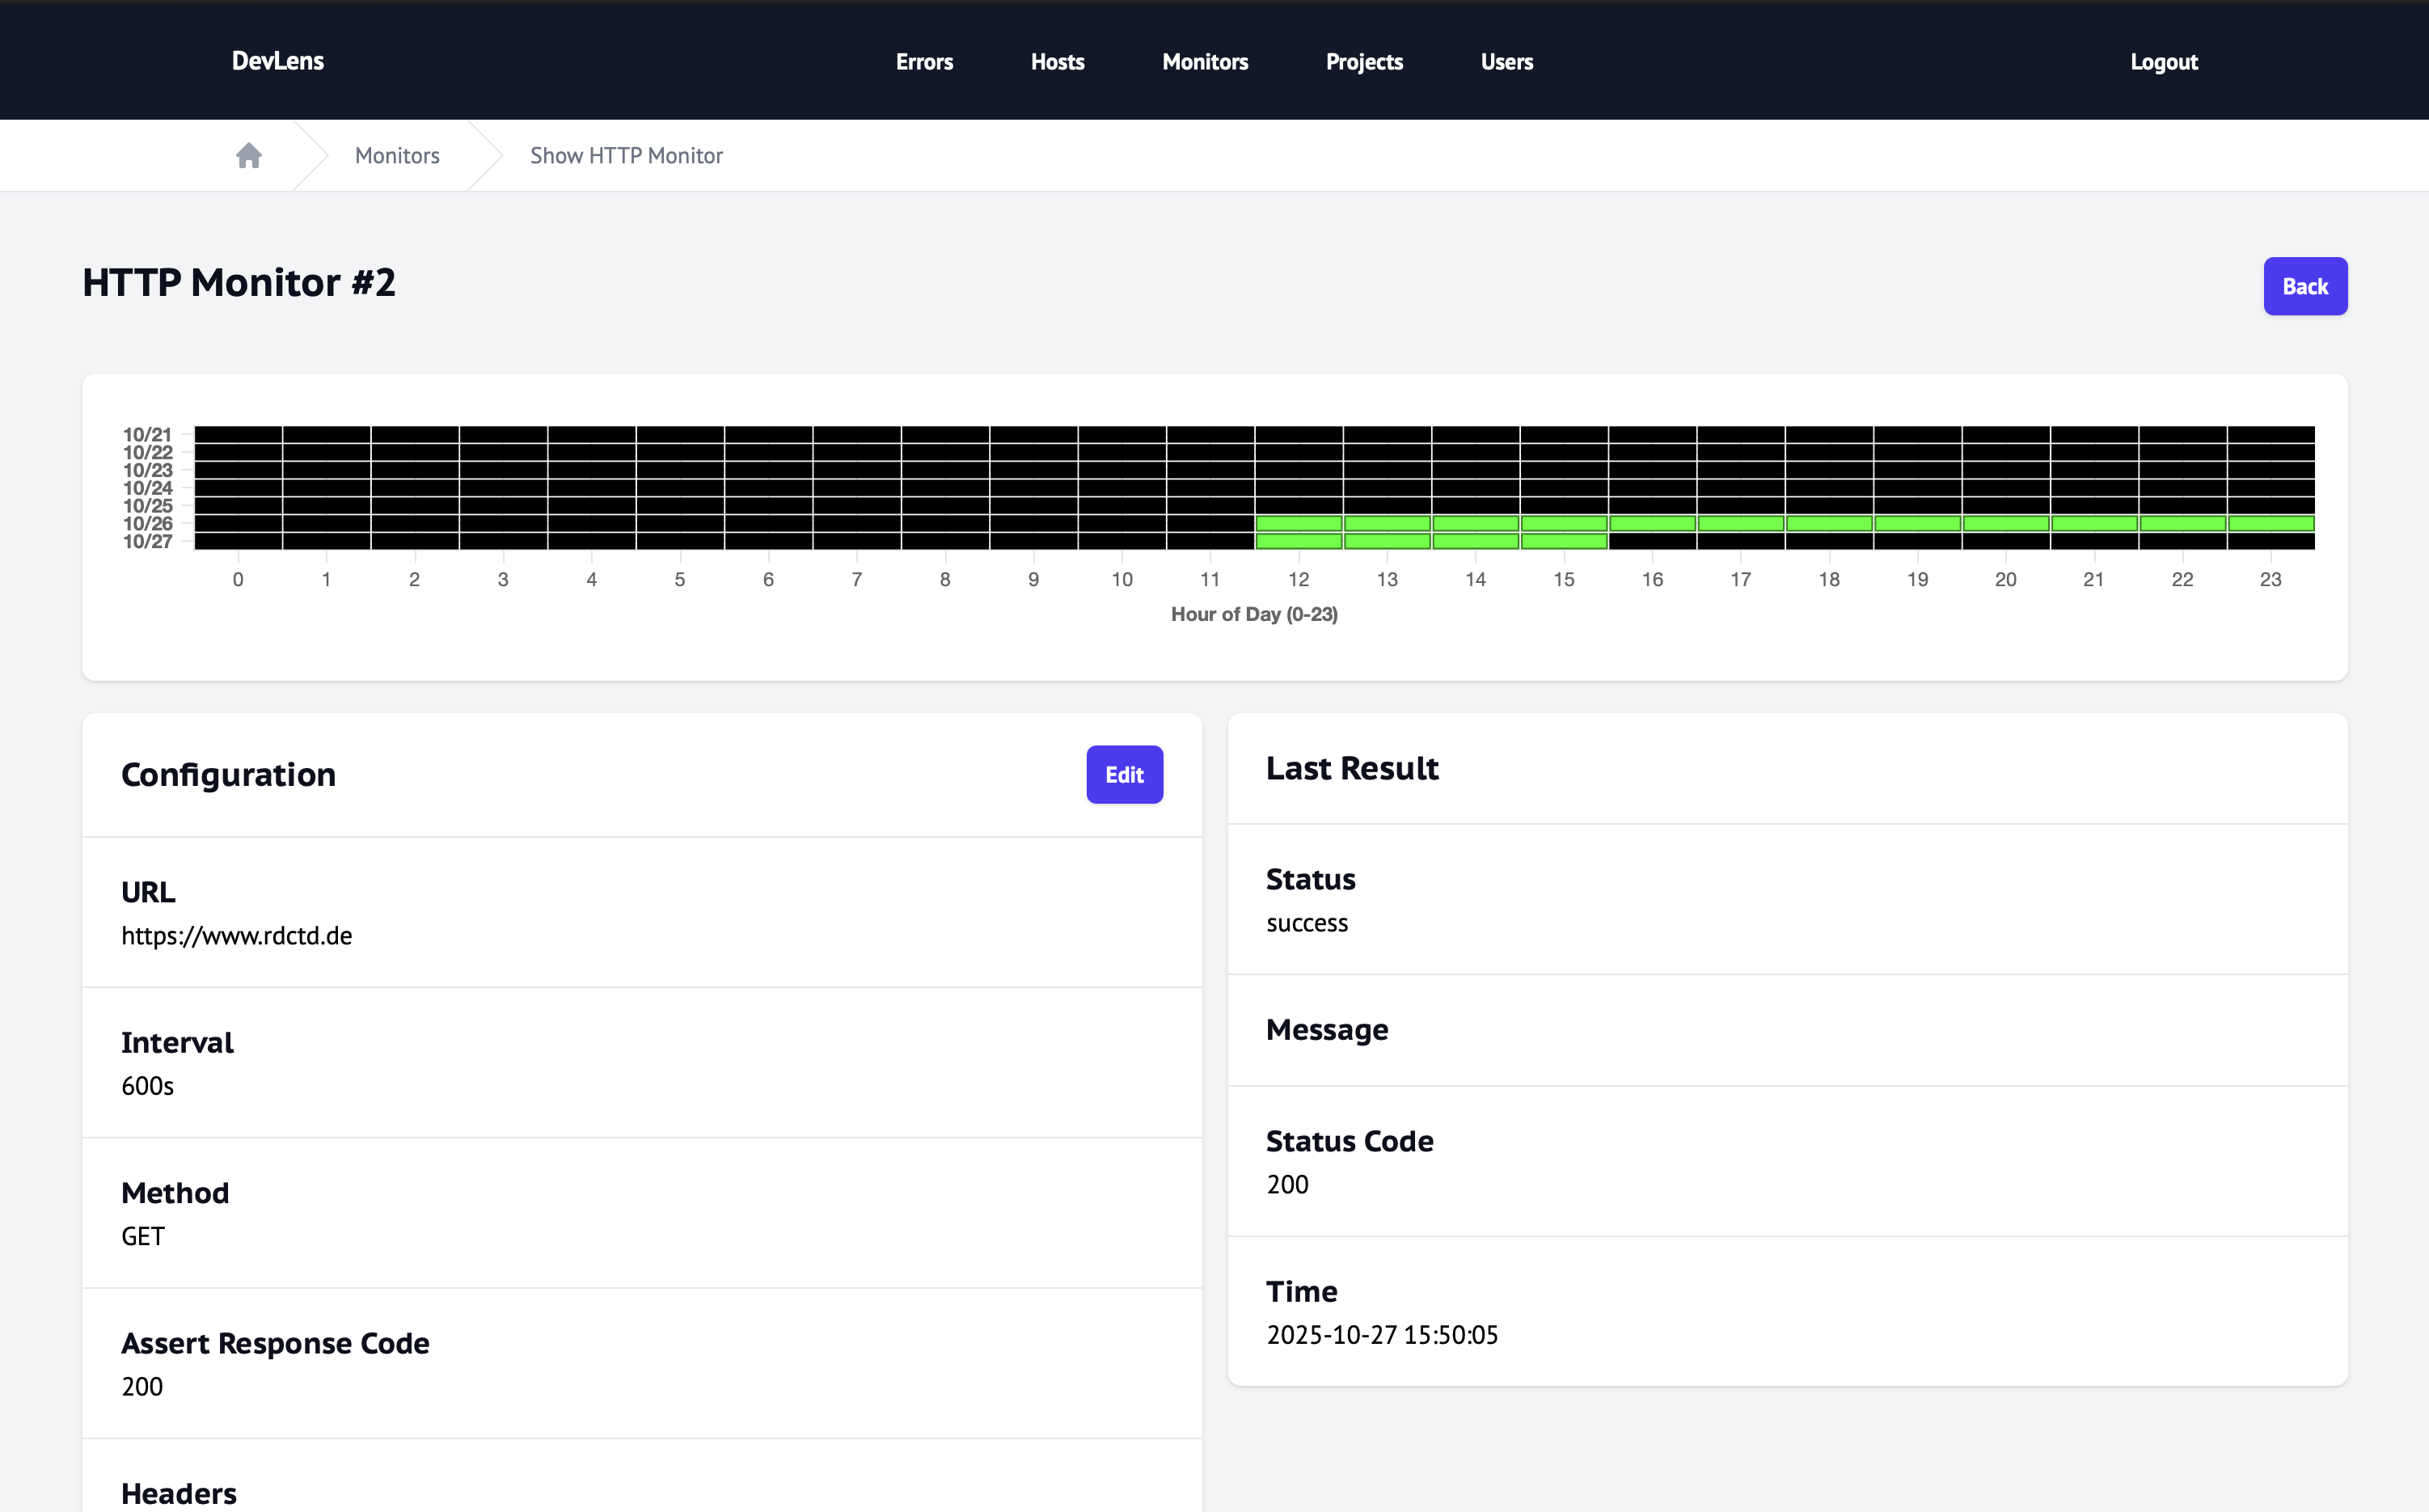
Task: Click the URL https://www.rdctd.de
Action: (237, 936)
